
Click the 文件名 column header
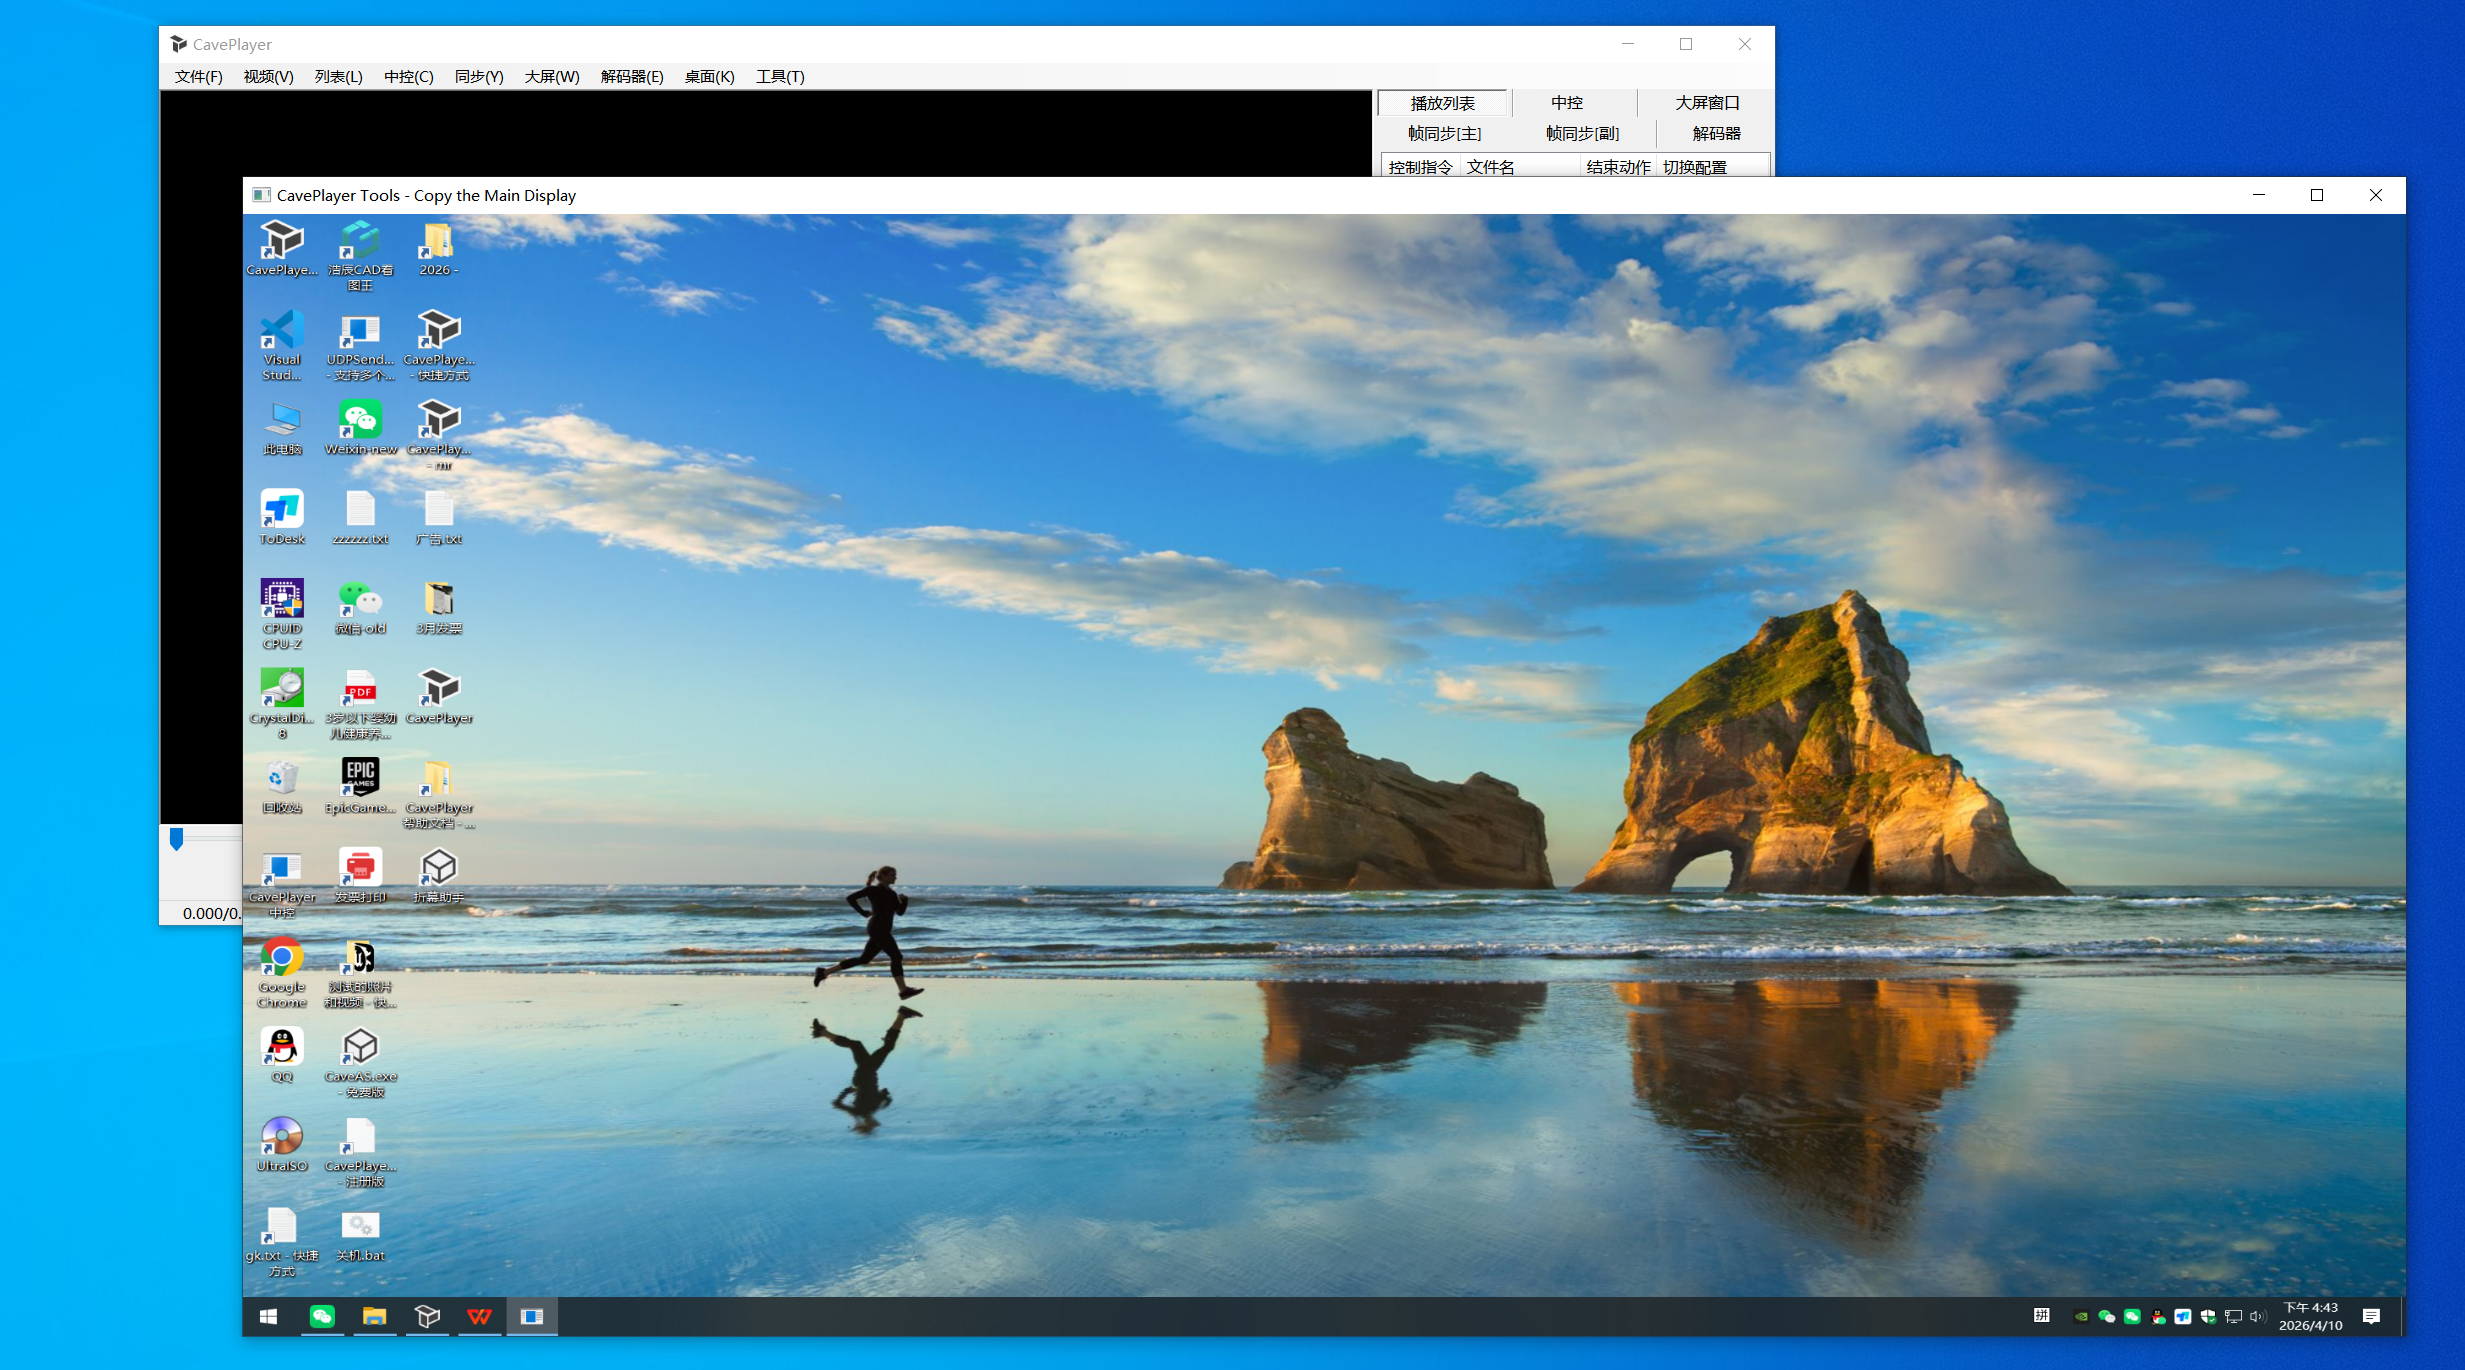[x=1490, y=167]
